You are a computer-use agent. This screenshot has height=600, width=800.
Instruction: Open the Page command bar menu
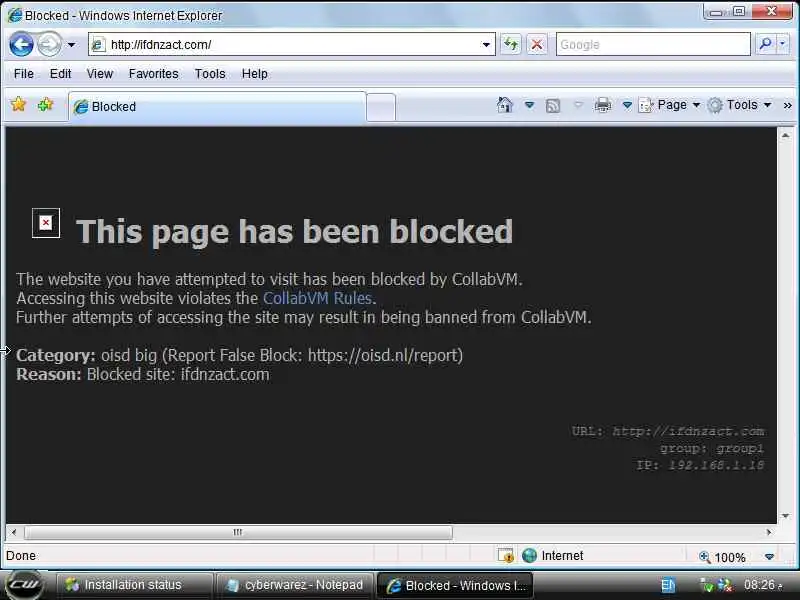(x=669, y=105)
